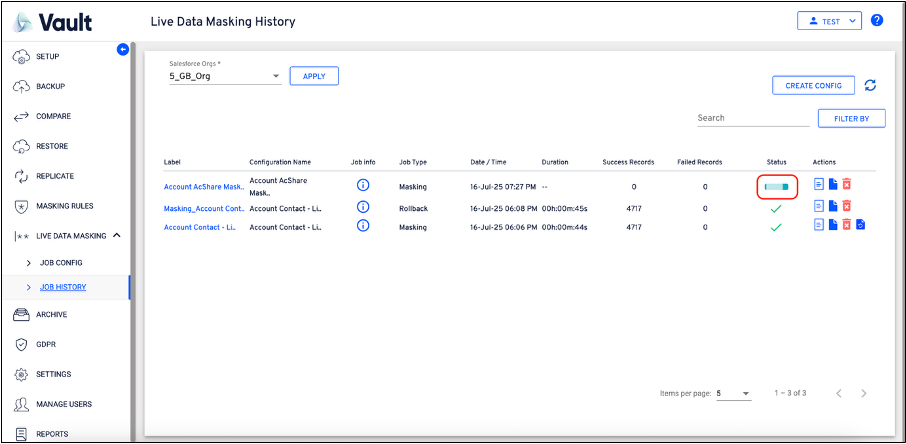906x444 pixels.
Task: Click the Filter By button
Action: click(x=850, y=118)
